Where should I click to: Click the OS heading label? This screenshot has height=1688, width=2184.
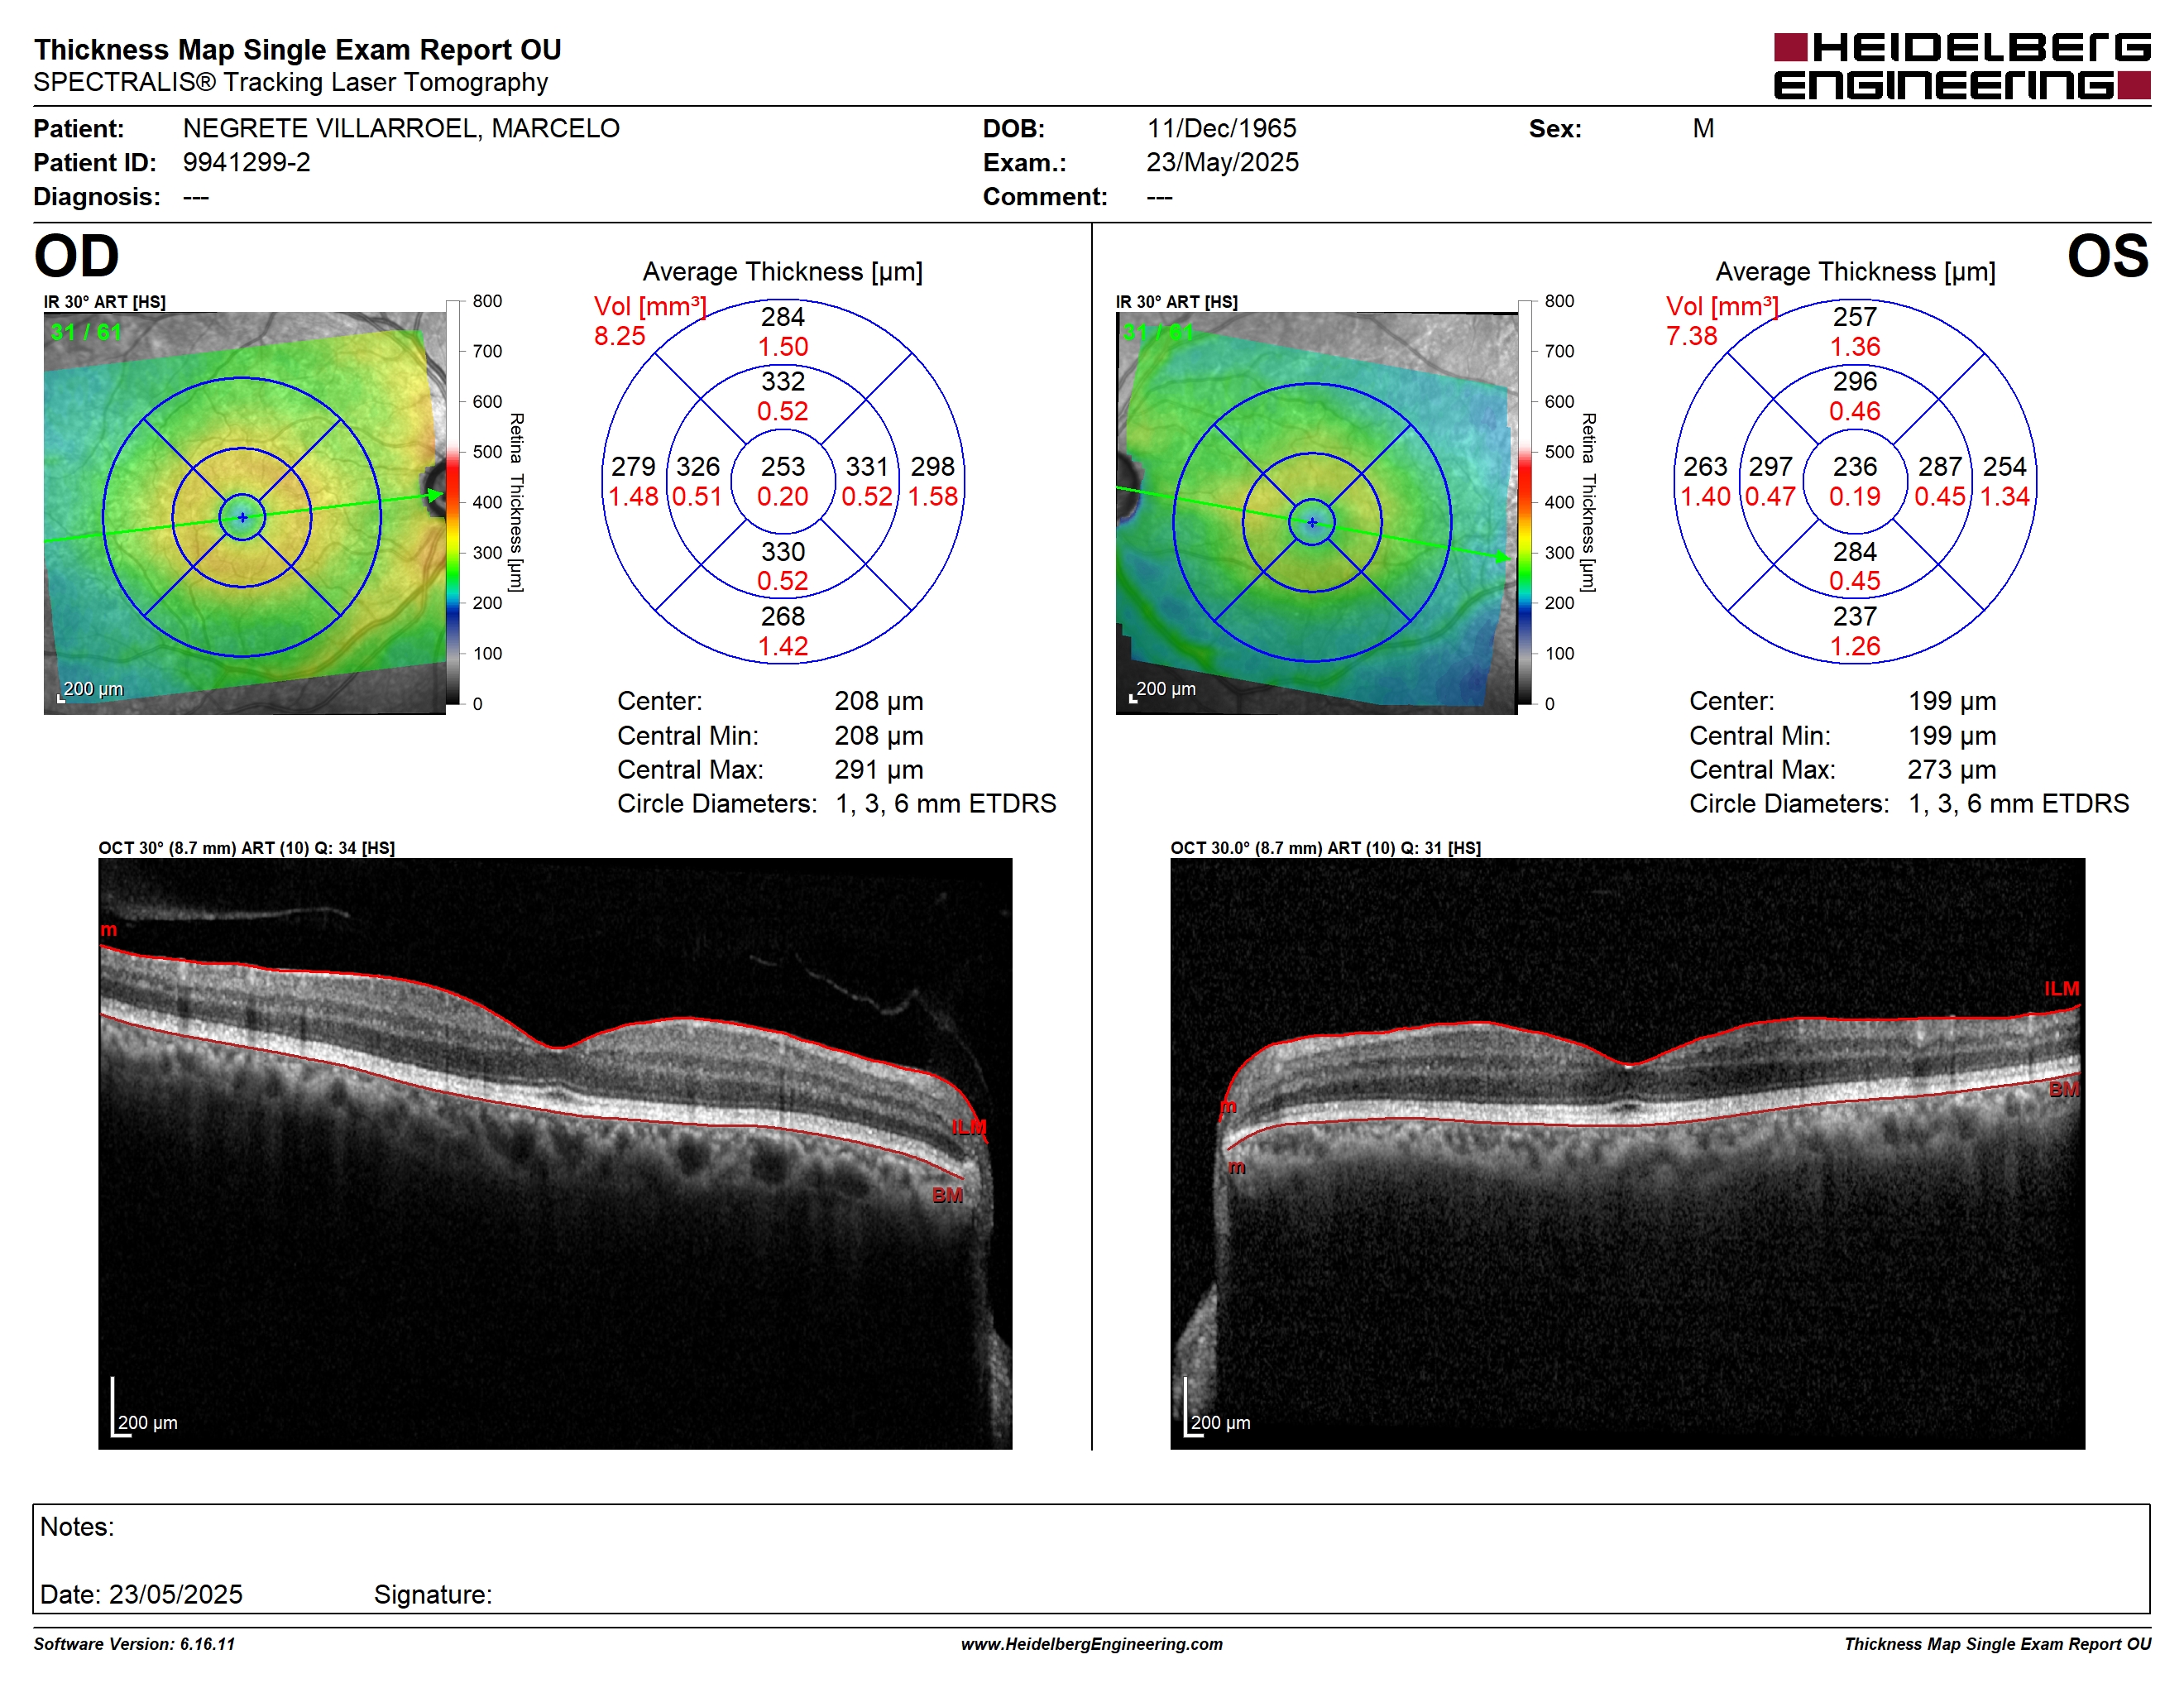[2108, 256]
